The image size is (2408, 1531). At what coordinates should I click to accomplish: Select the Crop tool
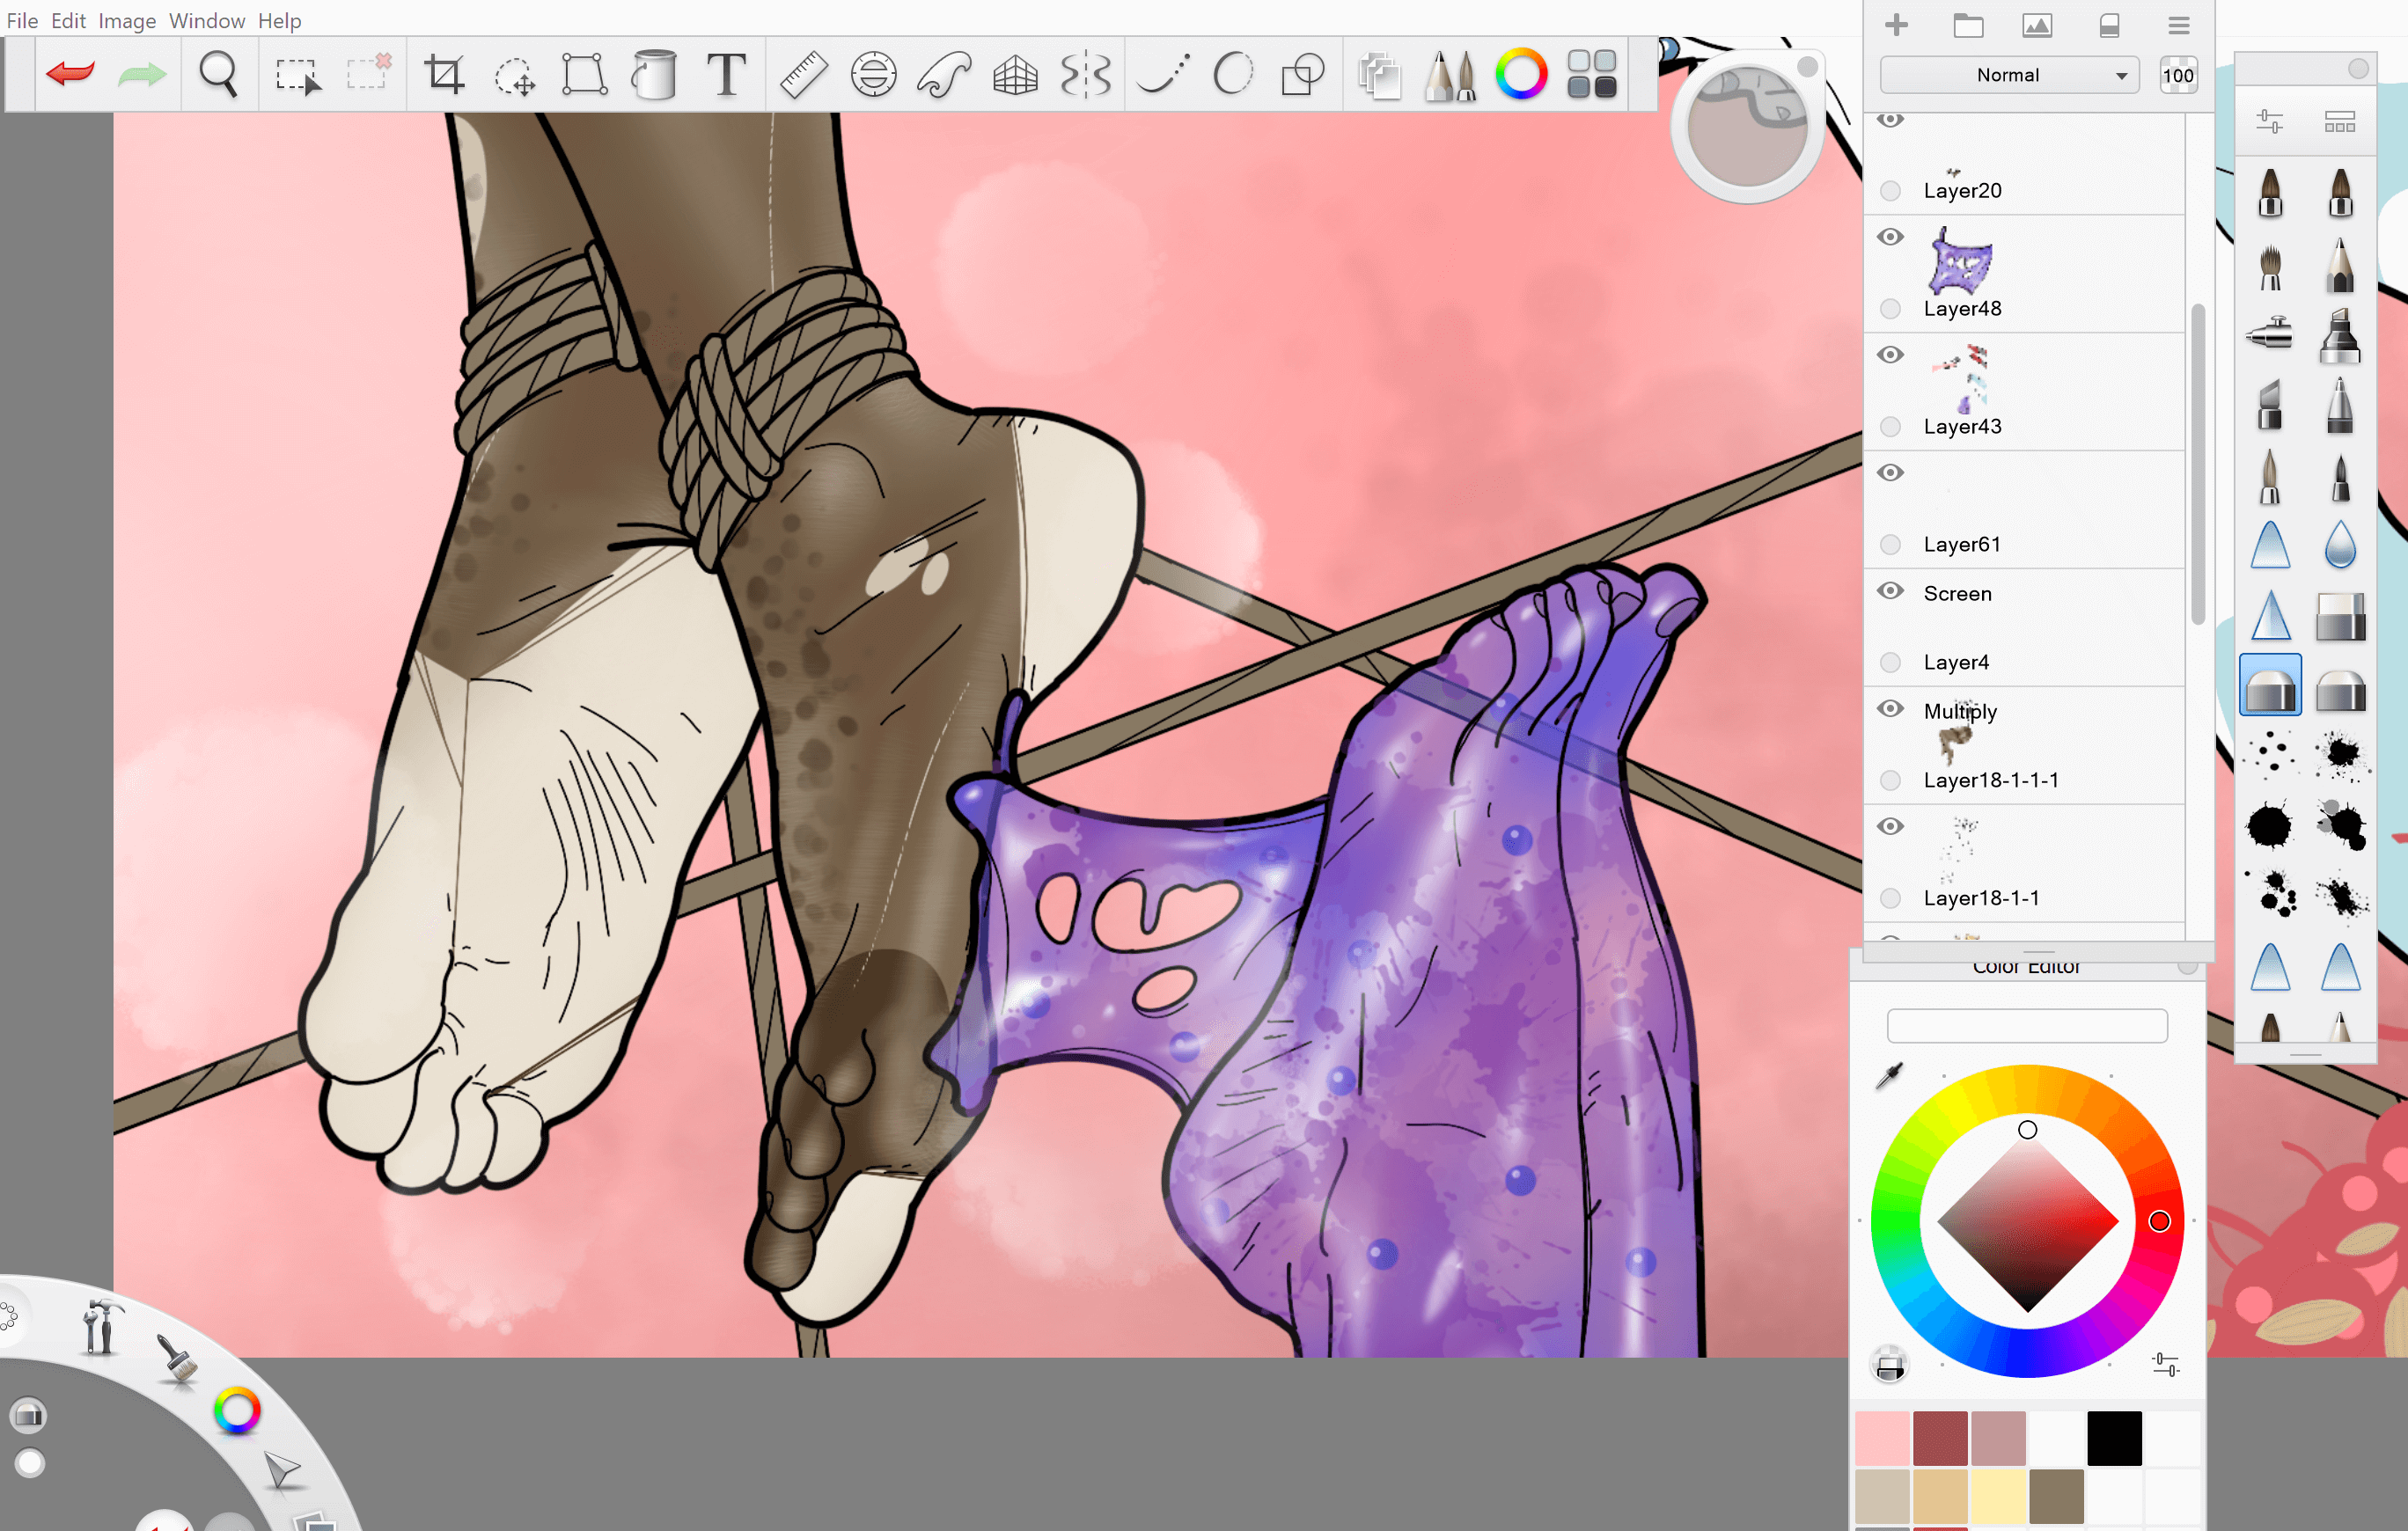(444, 74)
